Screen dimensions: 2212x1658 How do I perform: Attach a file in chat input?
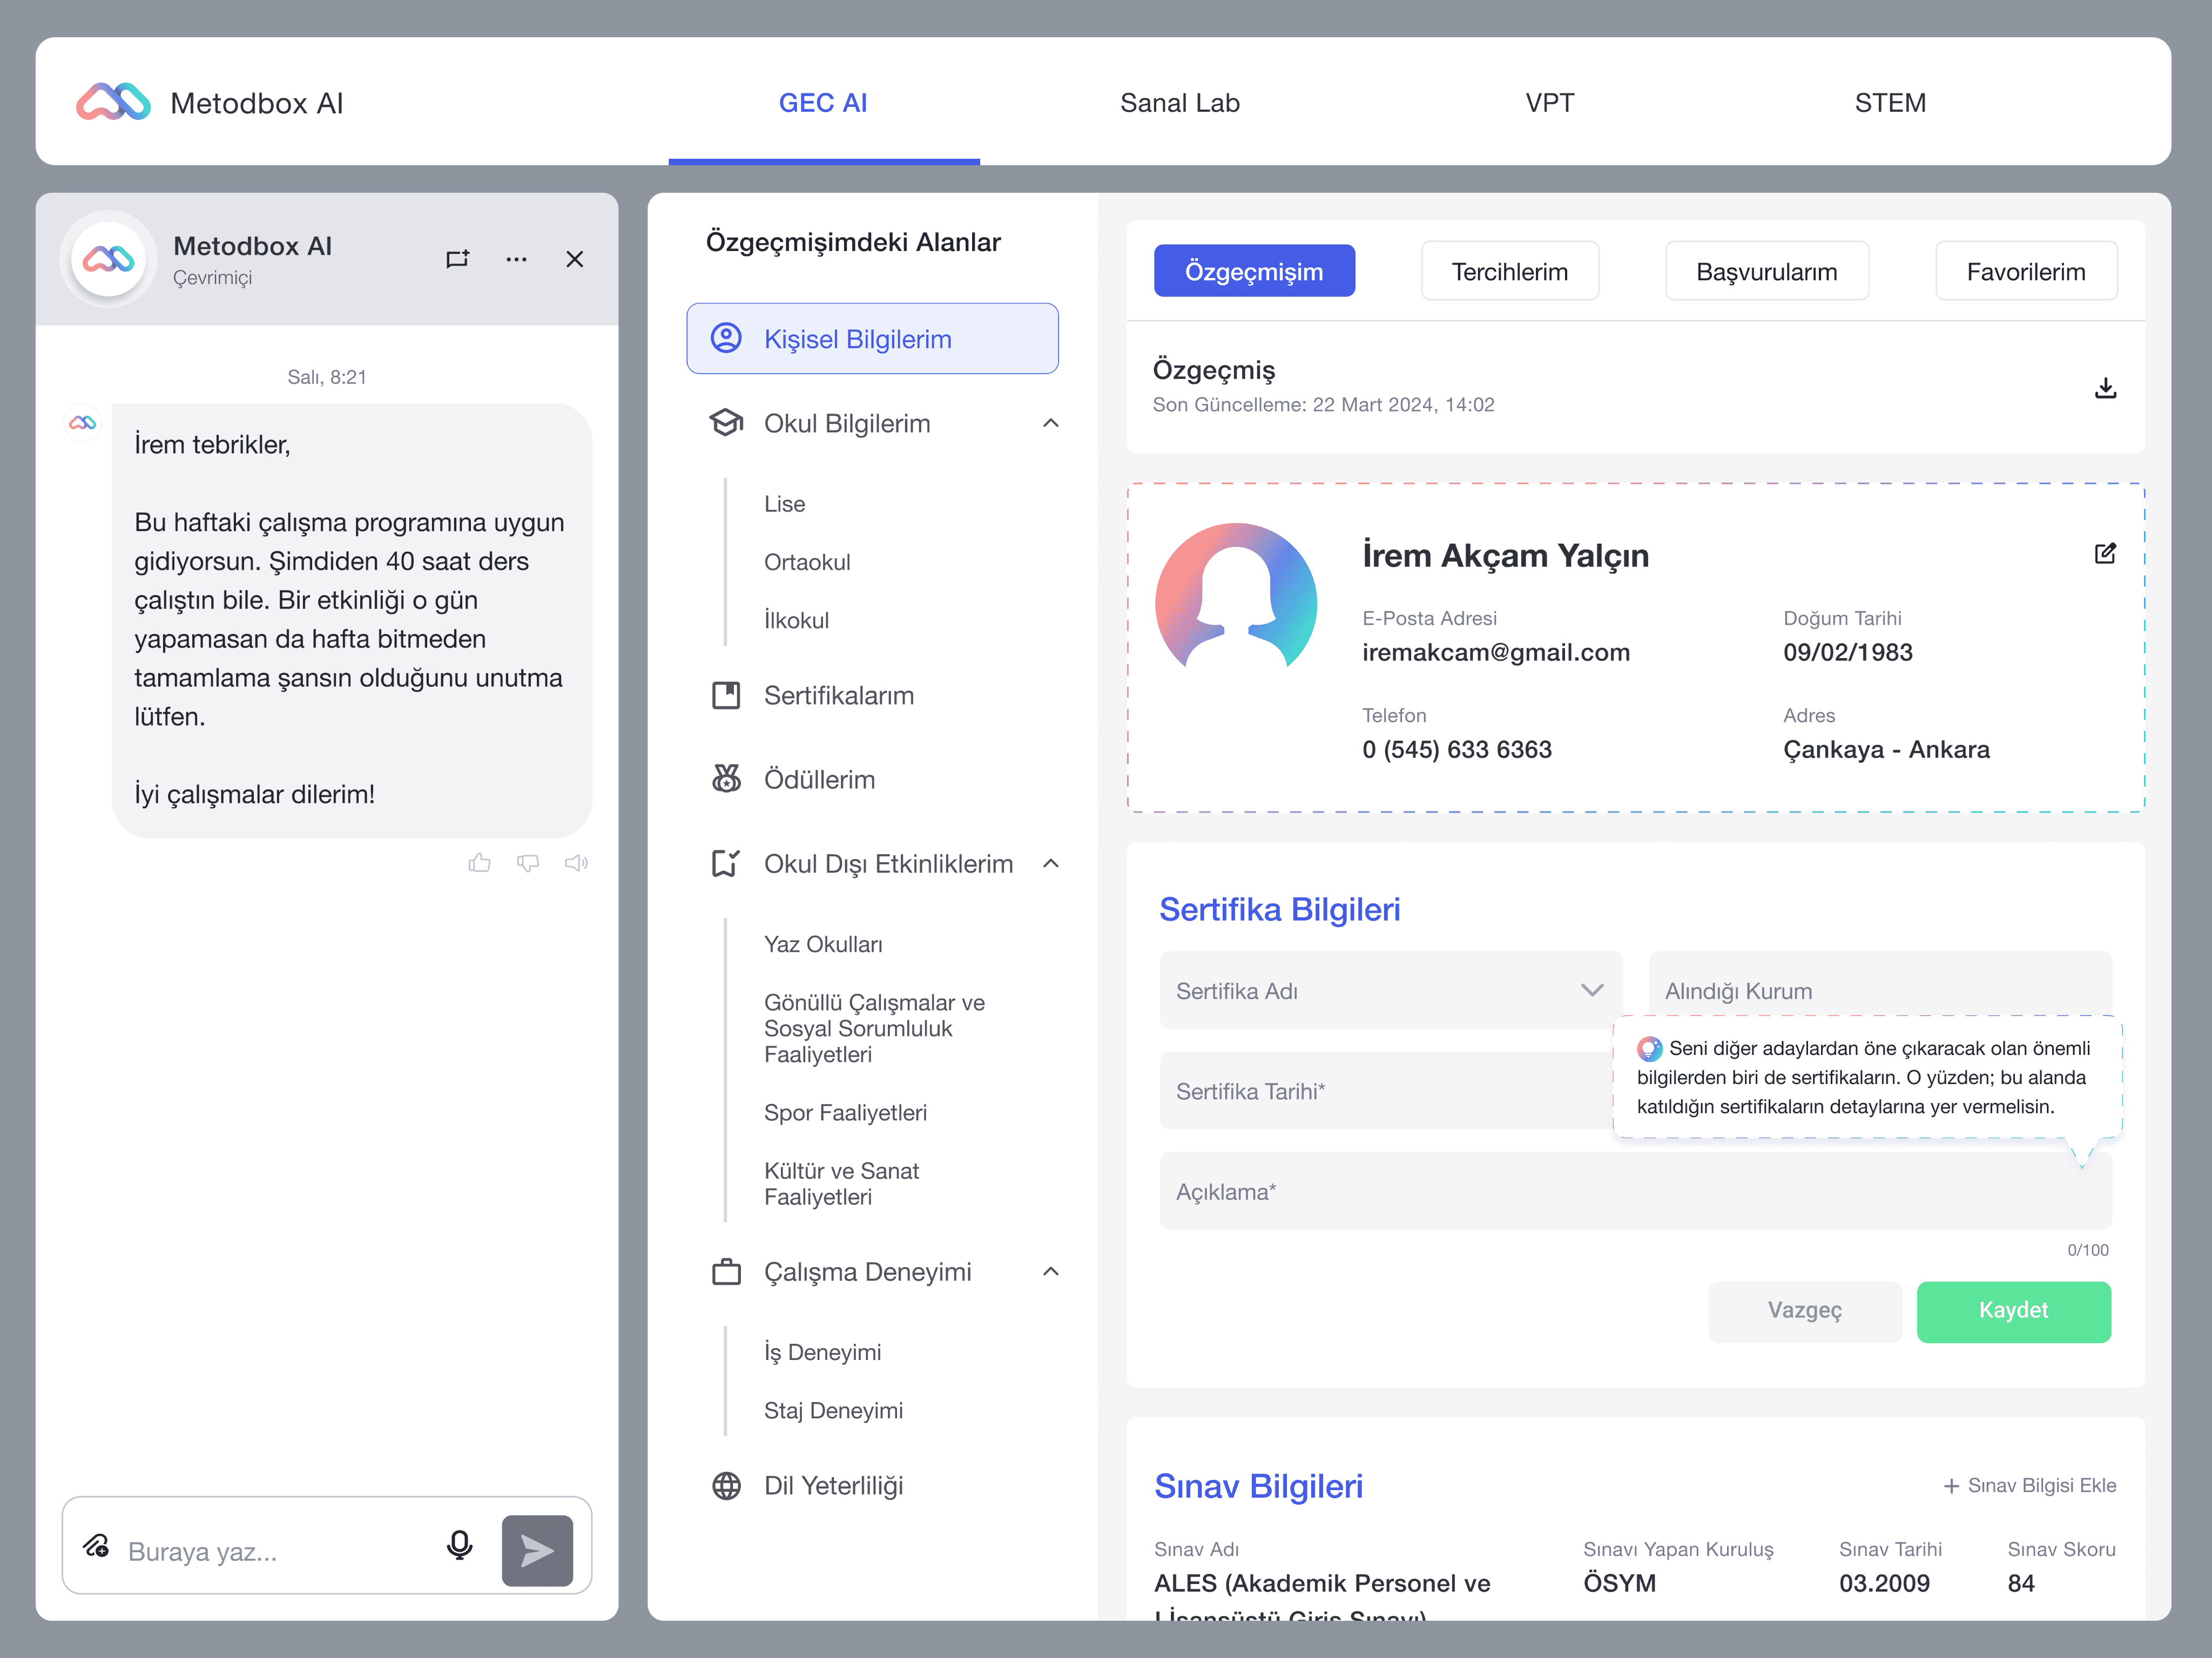pos(96,1547)
